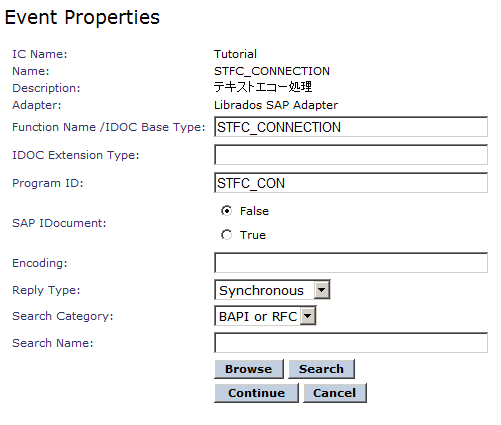Select the False radio button
501x425 pixels.
pyautogui.click(x=226, y=211)
